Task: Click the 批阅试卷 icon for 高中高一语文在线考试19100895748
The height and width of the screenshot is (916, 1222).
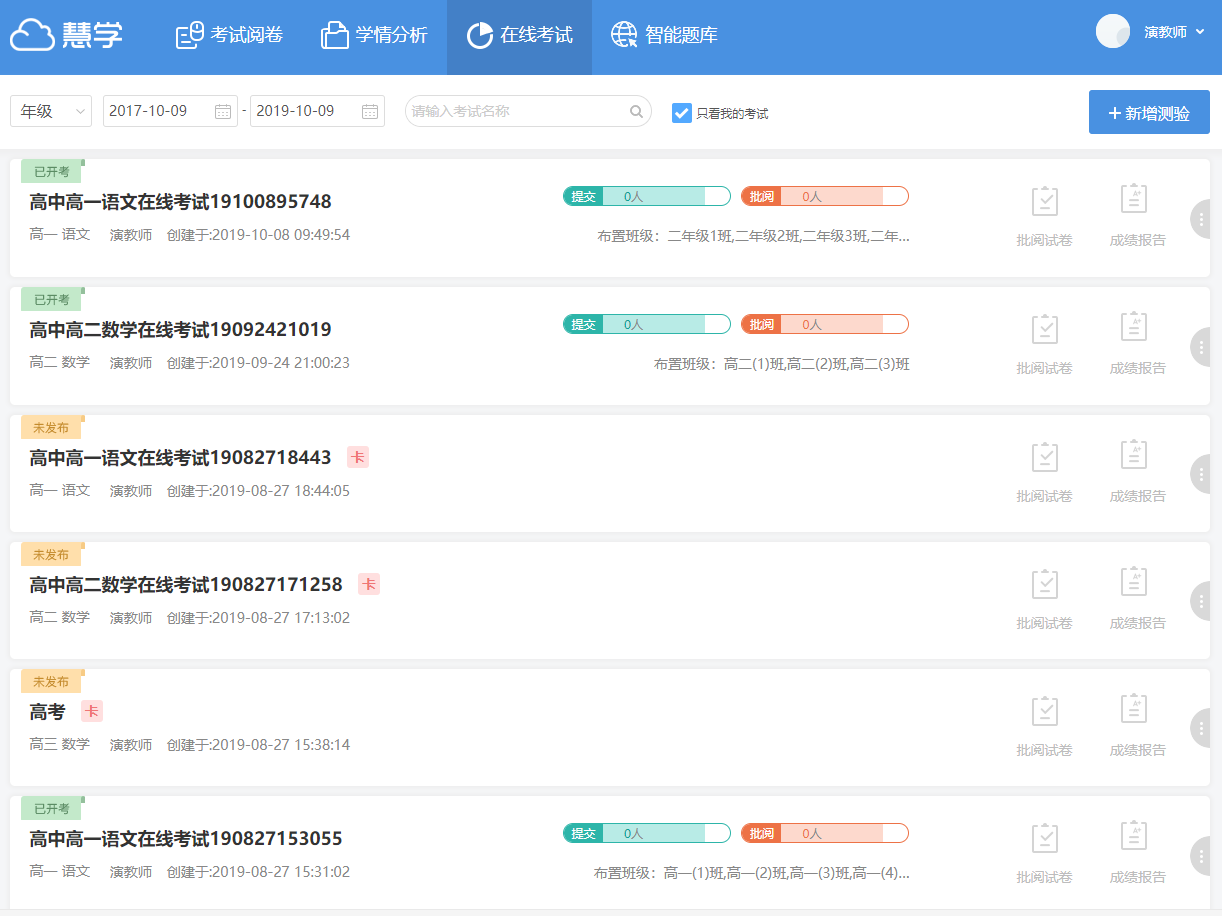Action: pyautogui.click(x=1044, y=203)
